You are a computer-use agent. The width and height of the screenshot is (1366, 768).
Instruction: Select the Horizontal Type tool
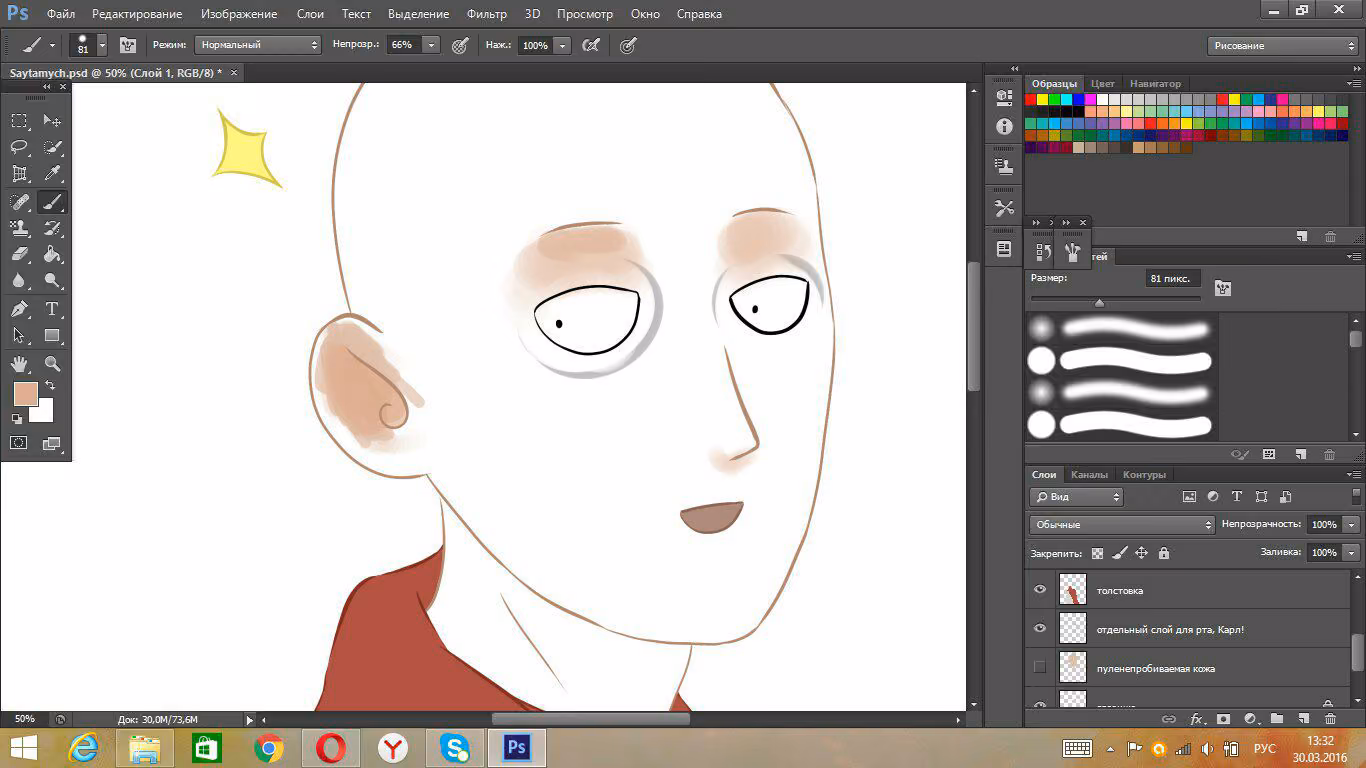click(52, 309)
